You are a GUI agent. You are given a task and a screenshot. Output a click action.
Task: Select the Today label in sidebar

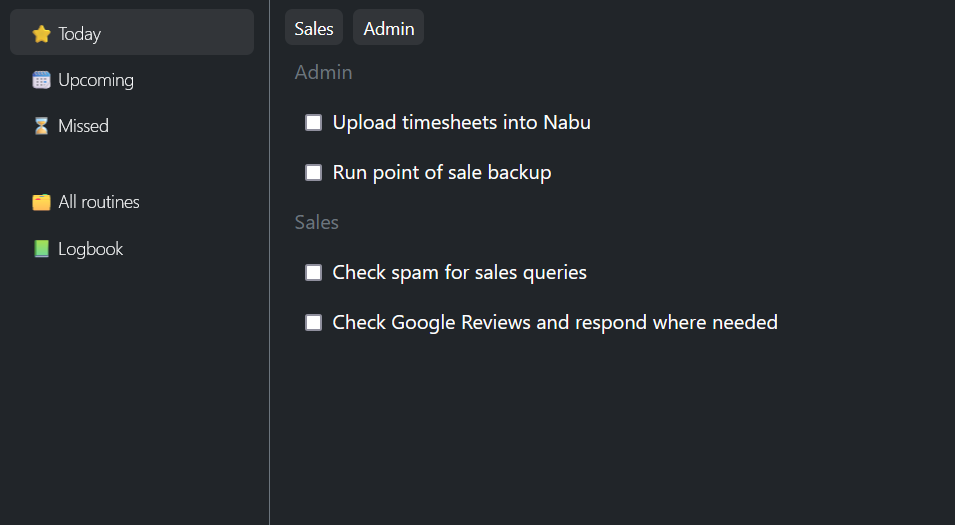click(80, 34)
